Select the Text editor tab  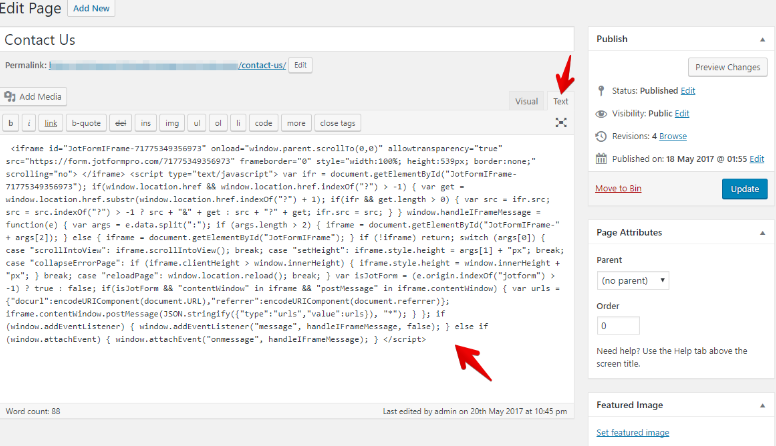tap(561, 101)
